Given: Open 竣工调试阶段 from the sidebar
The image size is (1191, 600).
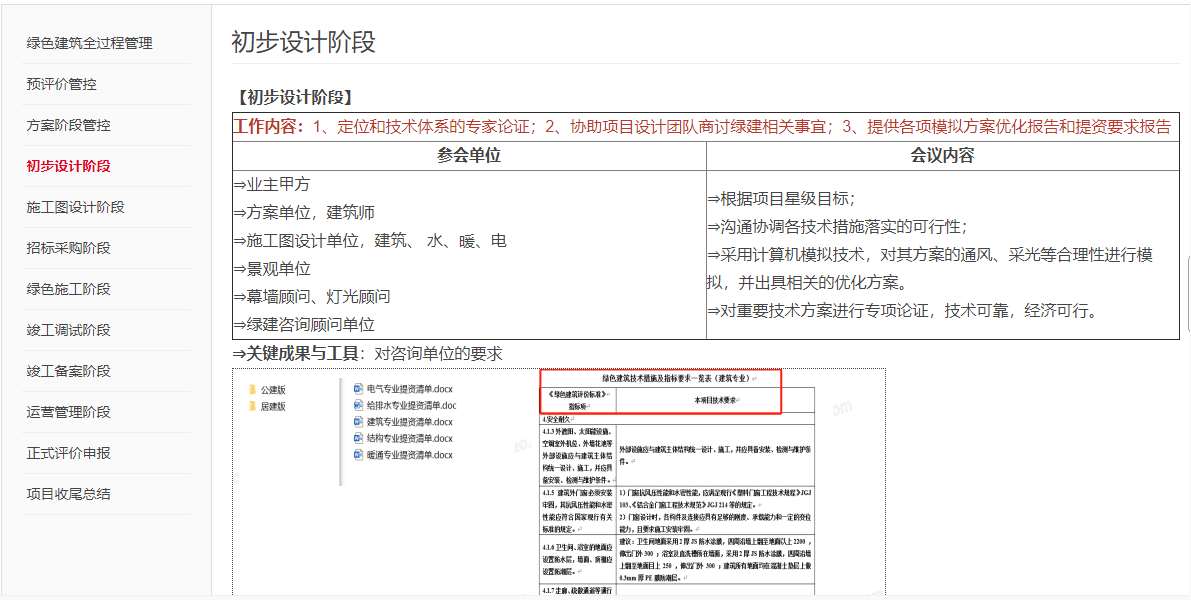Looking at the screenshot, I should tap(68, 330).
